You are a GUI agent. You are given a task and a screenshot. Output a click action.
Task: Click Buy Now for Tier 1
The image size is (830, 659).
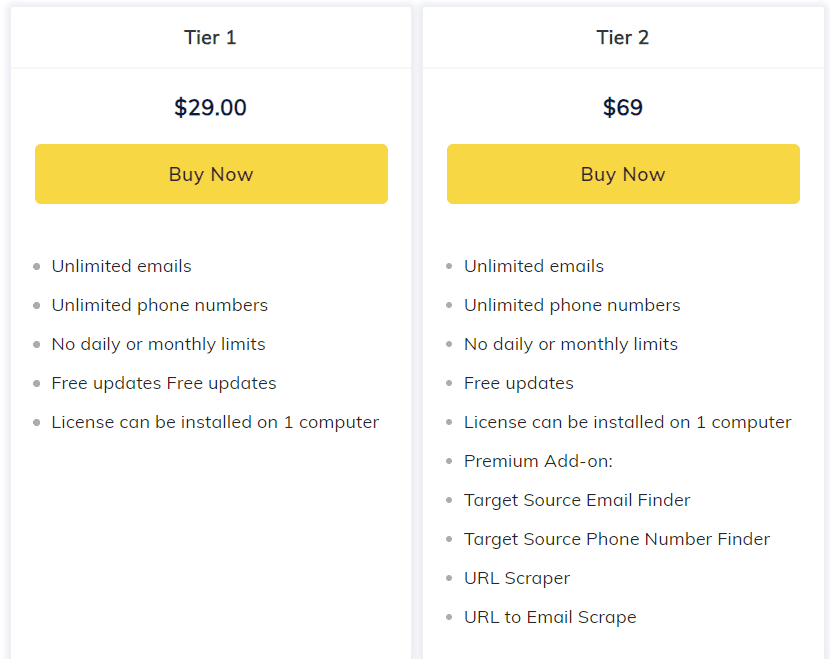(211, 174)
